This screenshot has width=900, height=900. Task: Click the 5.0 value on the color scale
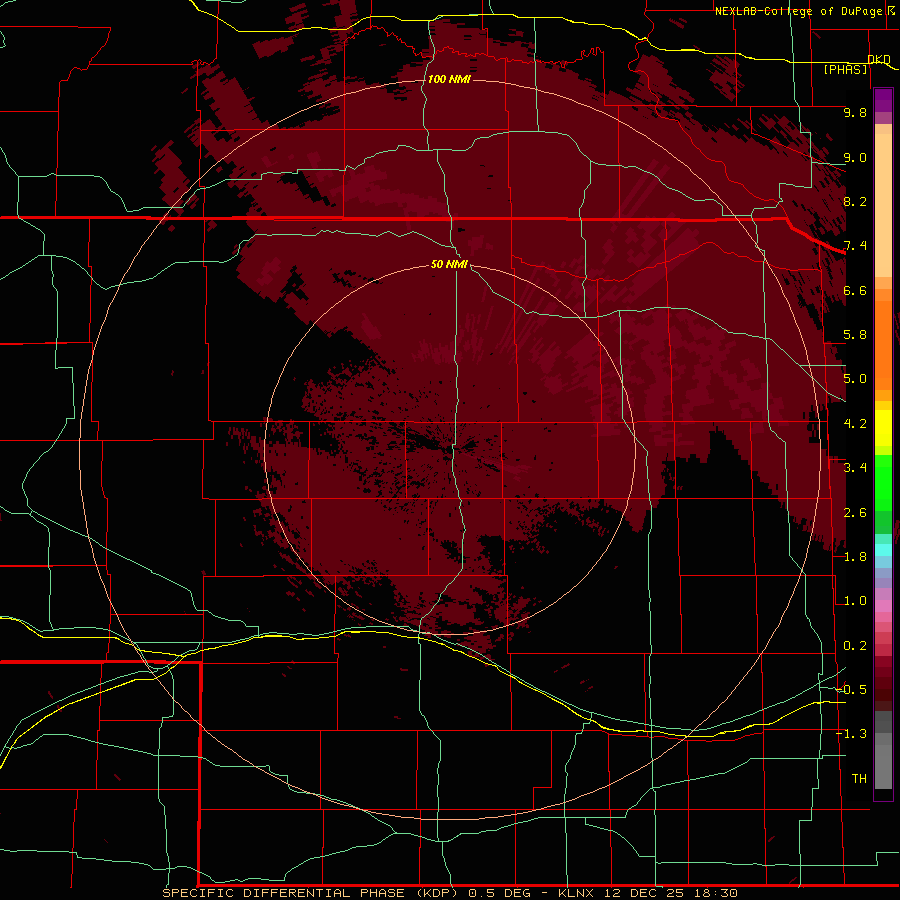[855, 379]
